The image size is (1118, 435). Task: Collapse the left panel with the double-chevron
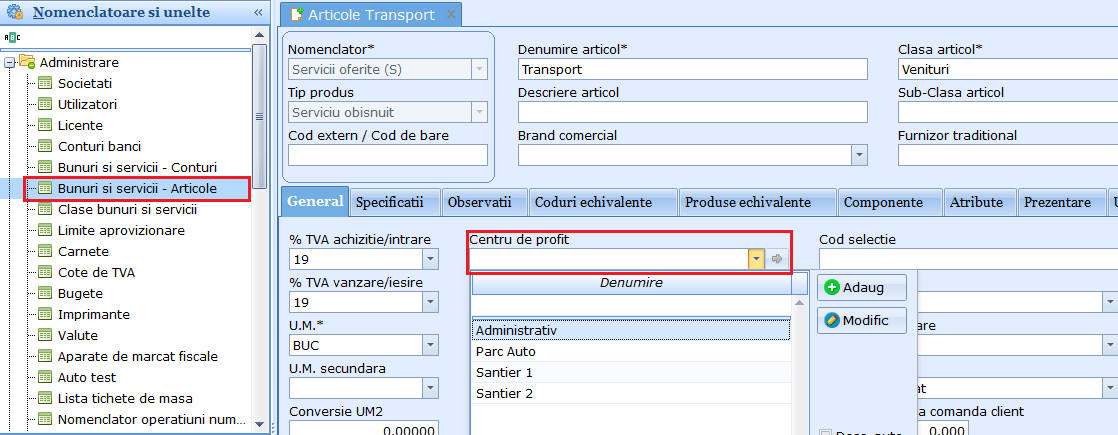pyautogui.click(x=258, y=13)
